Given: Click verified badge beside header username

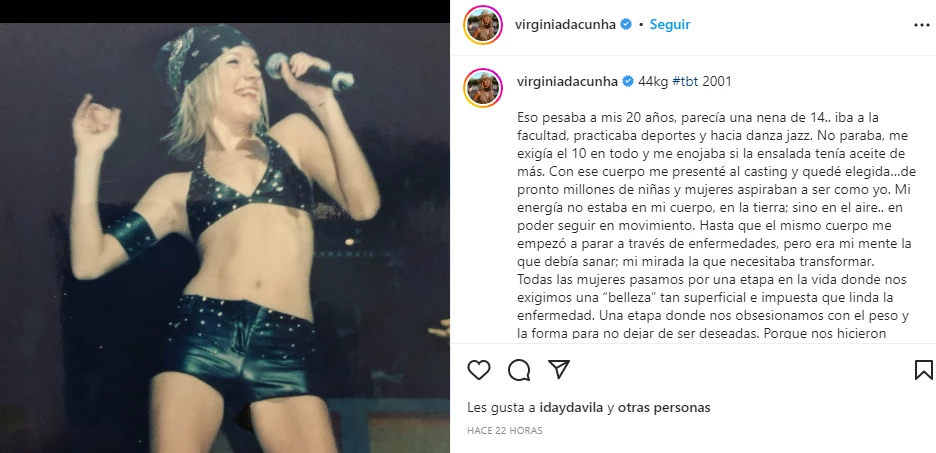Looking at the screenshot, I should pyautogui.click(x=626, y=24).
